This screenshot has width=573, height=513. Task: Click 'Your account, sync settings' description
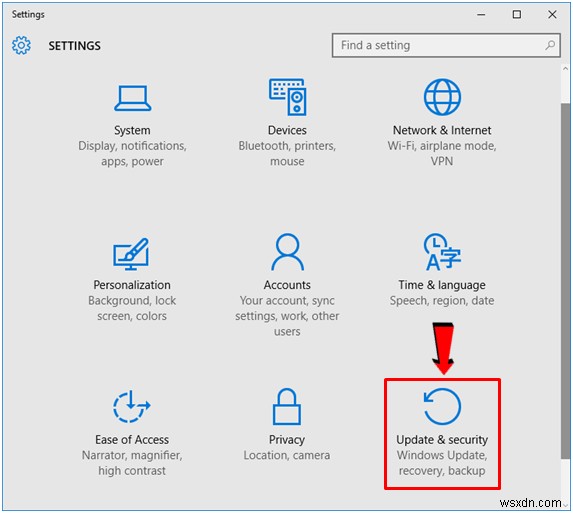287,316
